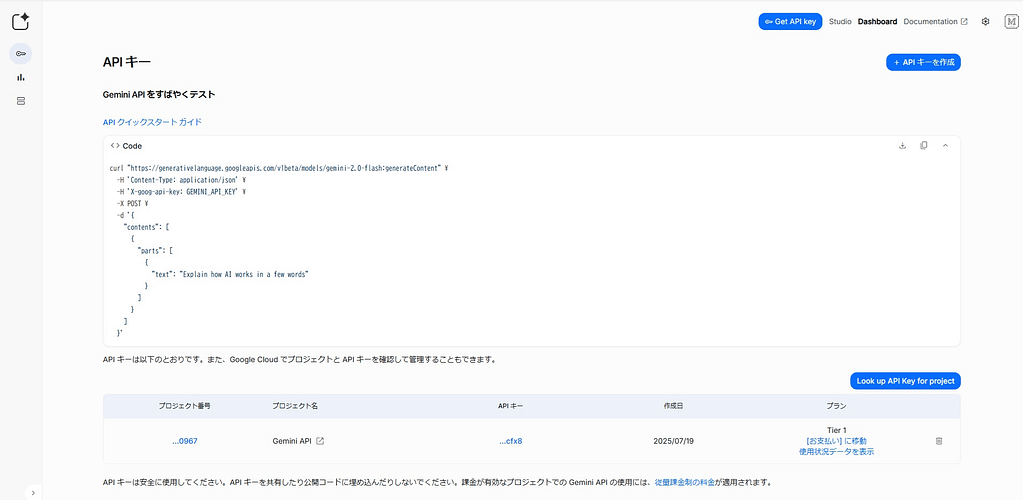The width and height of the screenshot is (1023, 500).
Task: Click the "Explain how AI works" text line
Action: [230, 275]
